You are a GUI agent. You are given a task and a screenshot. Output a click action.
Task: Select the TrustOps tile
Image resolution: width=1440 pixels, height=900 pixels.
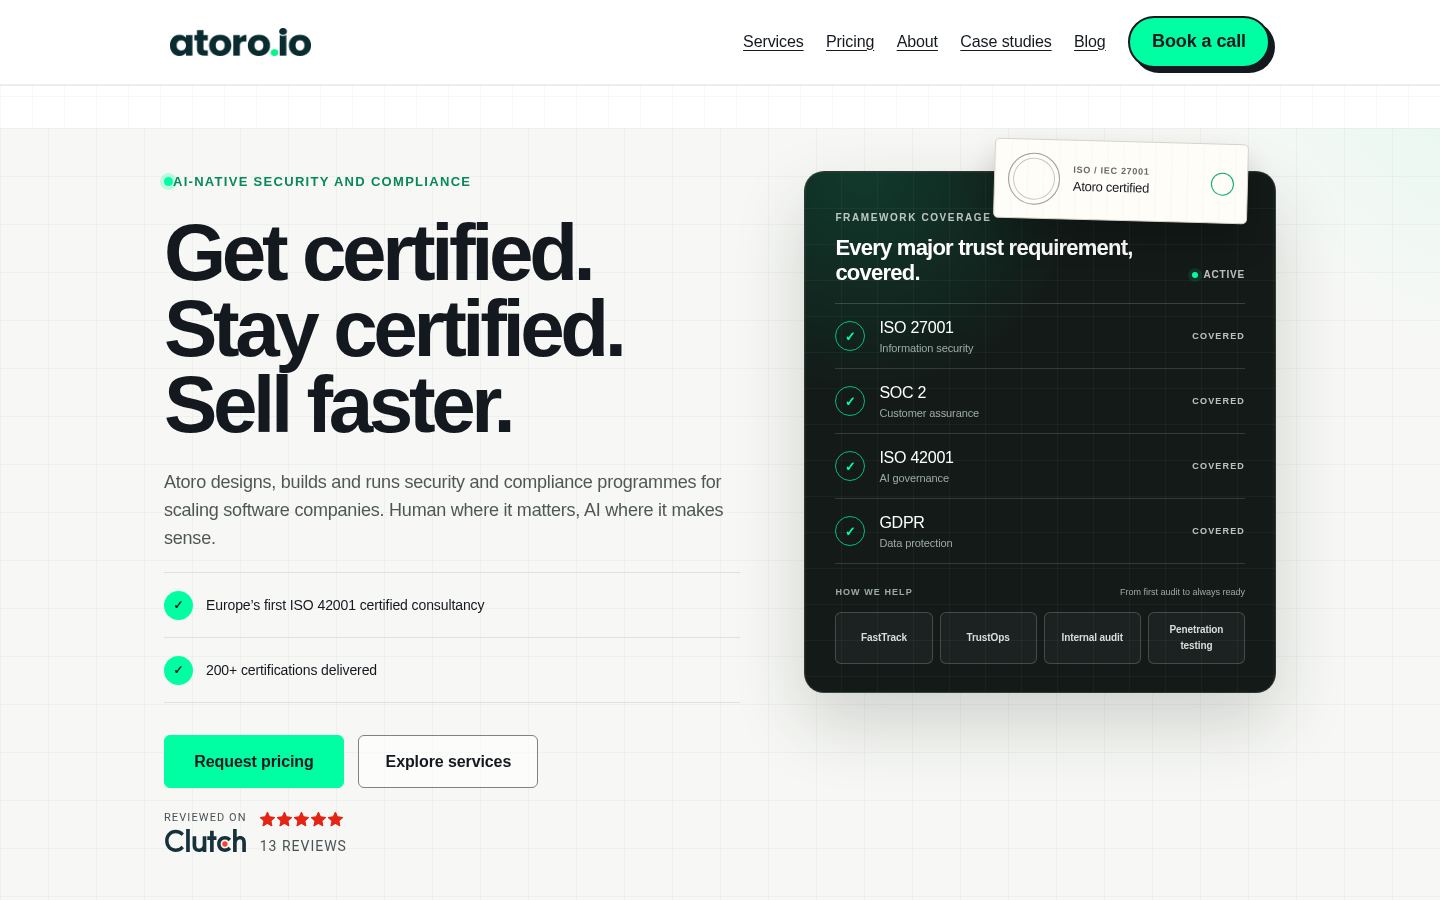988,638
